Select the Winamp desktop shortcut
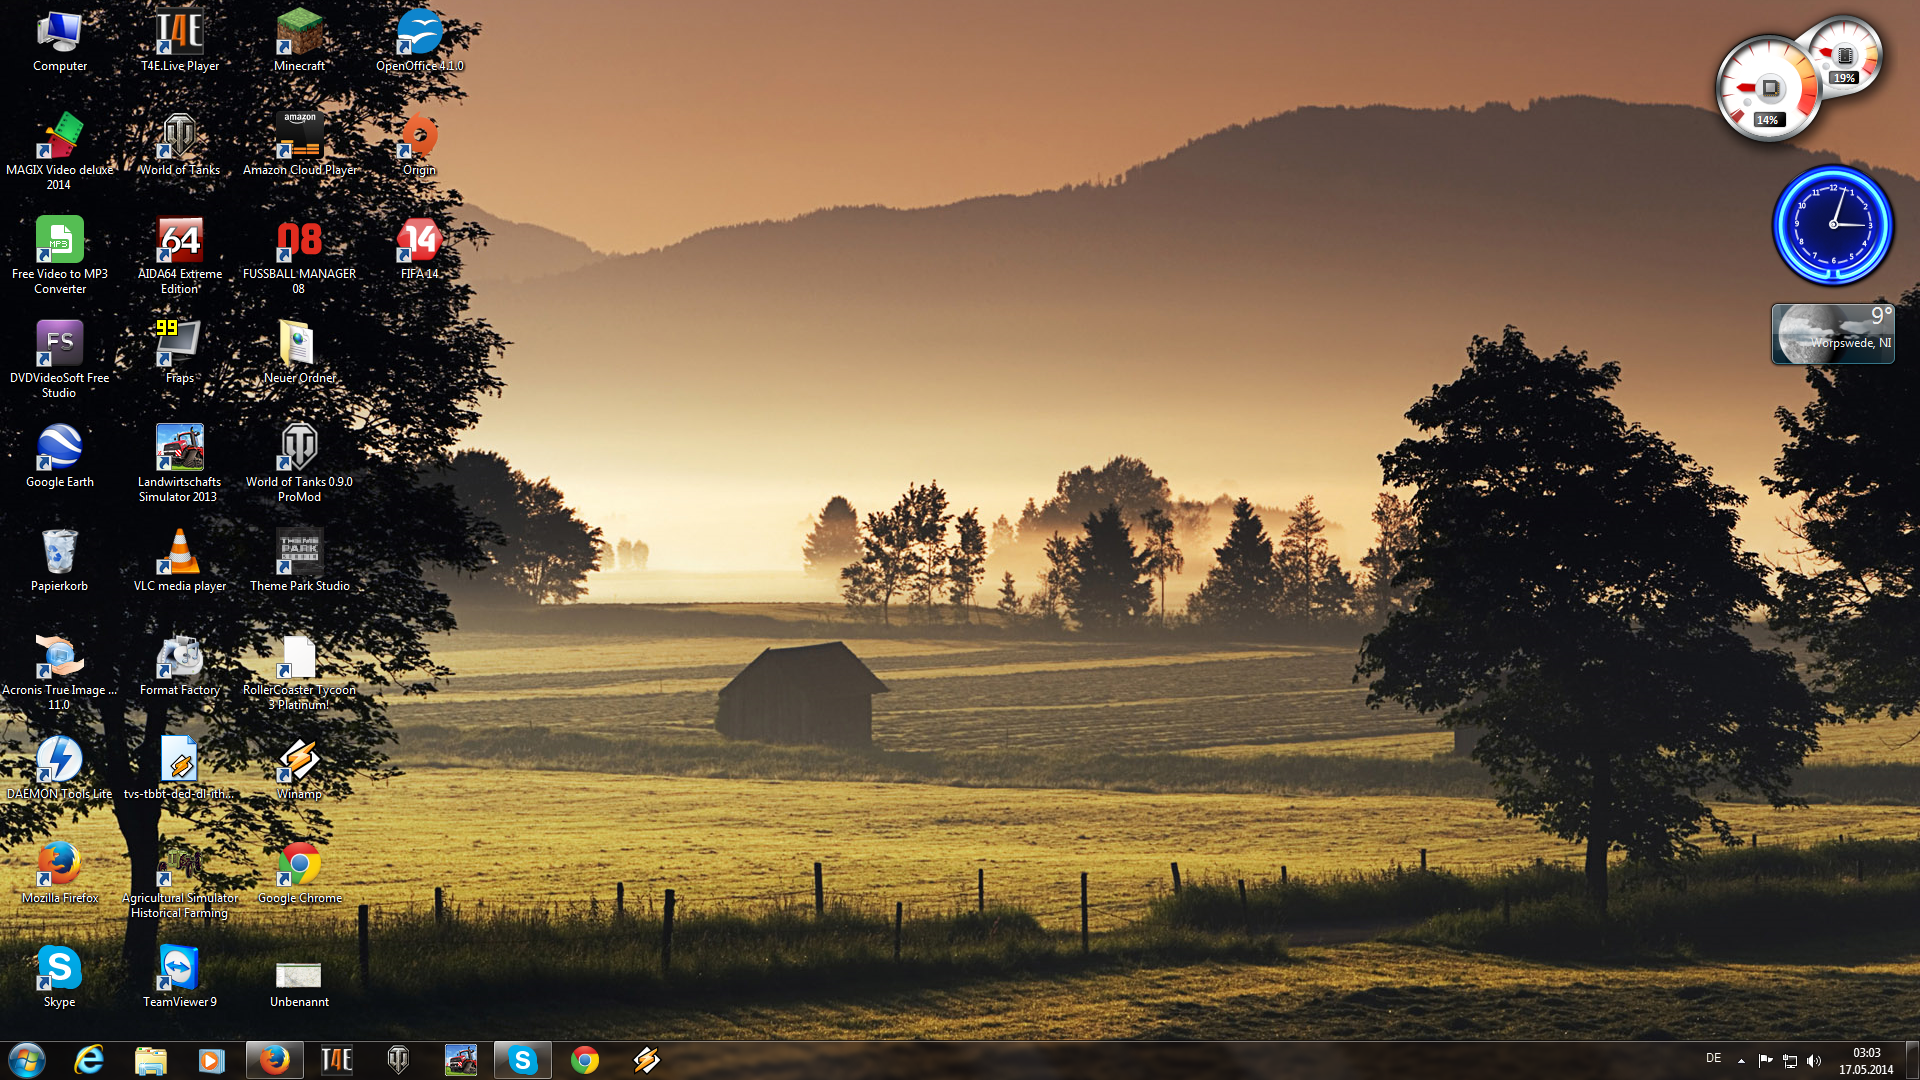This screenshot has width=1920, height=1080. [300, 769]
